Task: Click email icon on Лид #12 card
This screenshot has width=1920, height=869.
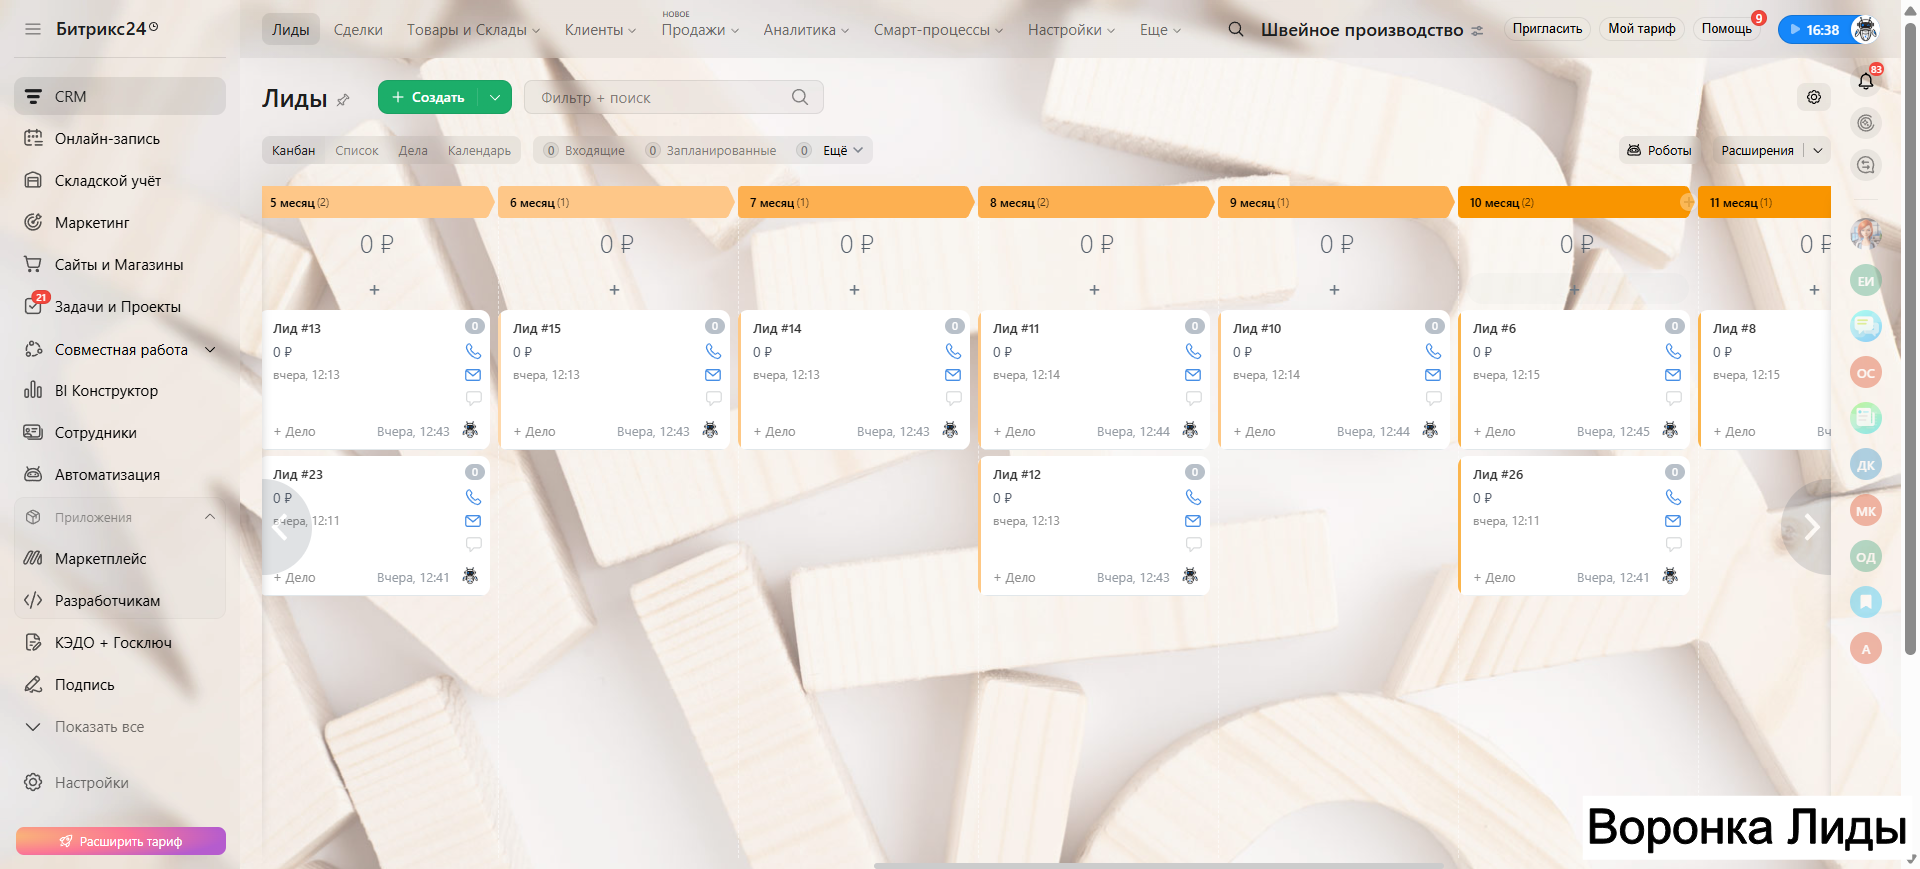Action: click(1193, 521)
